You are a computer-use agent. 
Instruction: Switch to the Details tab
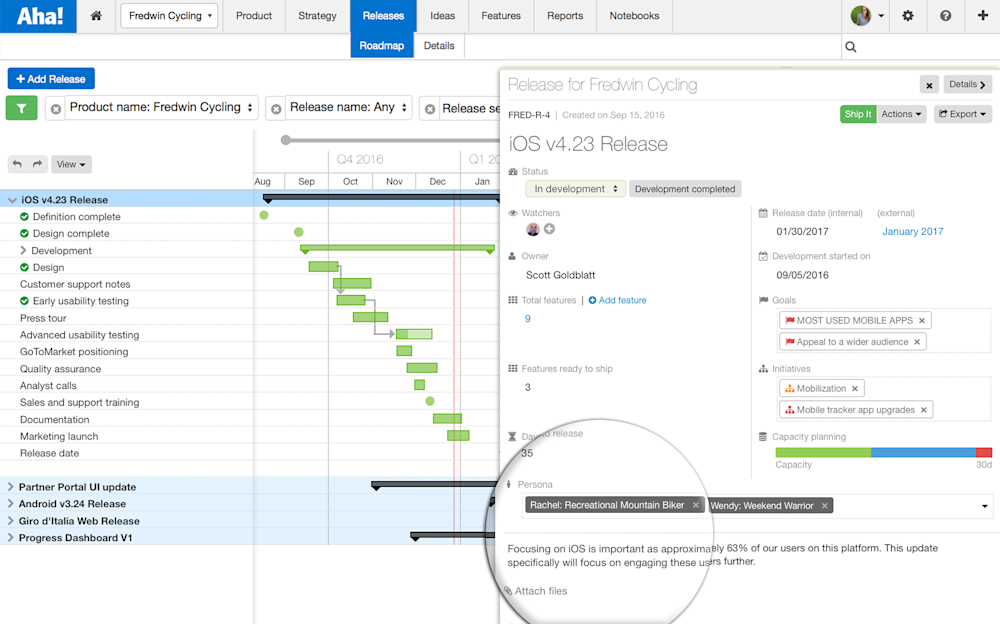(439, 46)
